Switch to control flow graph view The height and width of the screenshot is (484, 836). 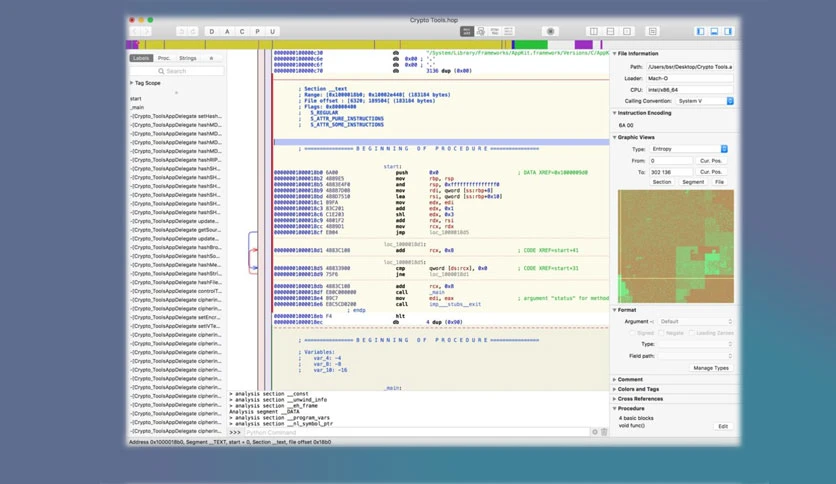click(x=480, y=31)
